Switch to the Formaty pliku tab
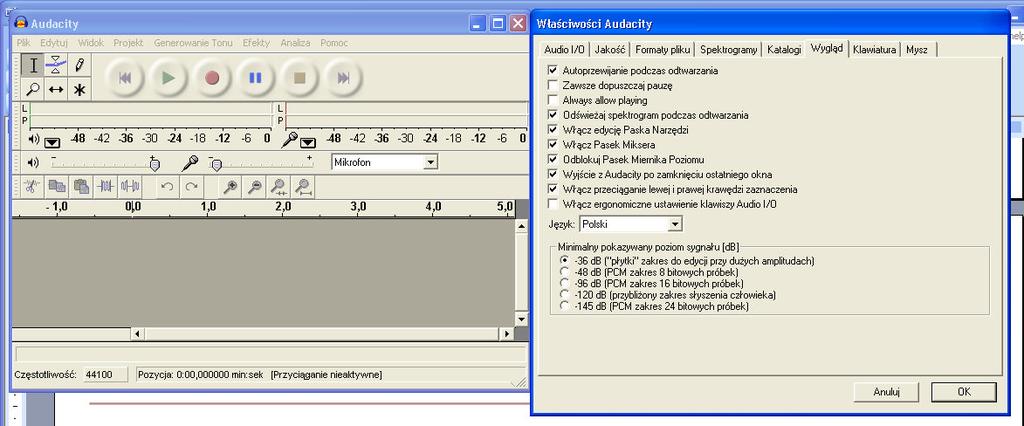The width and height of the screenshot is (1024, 426). point(662,50)
